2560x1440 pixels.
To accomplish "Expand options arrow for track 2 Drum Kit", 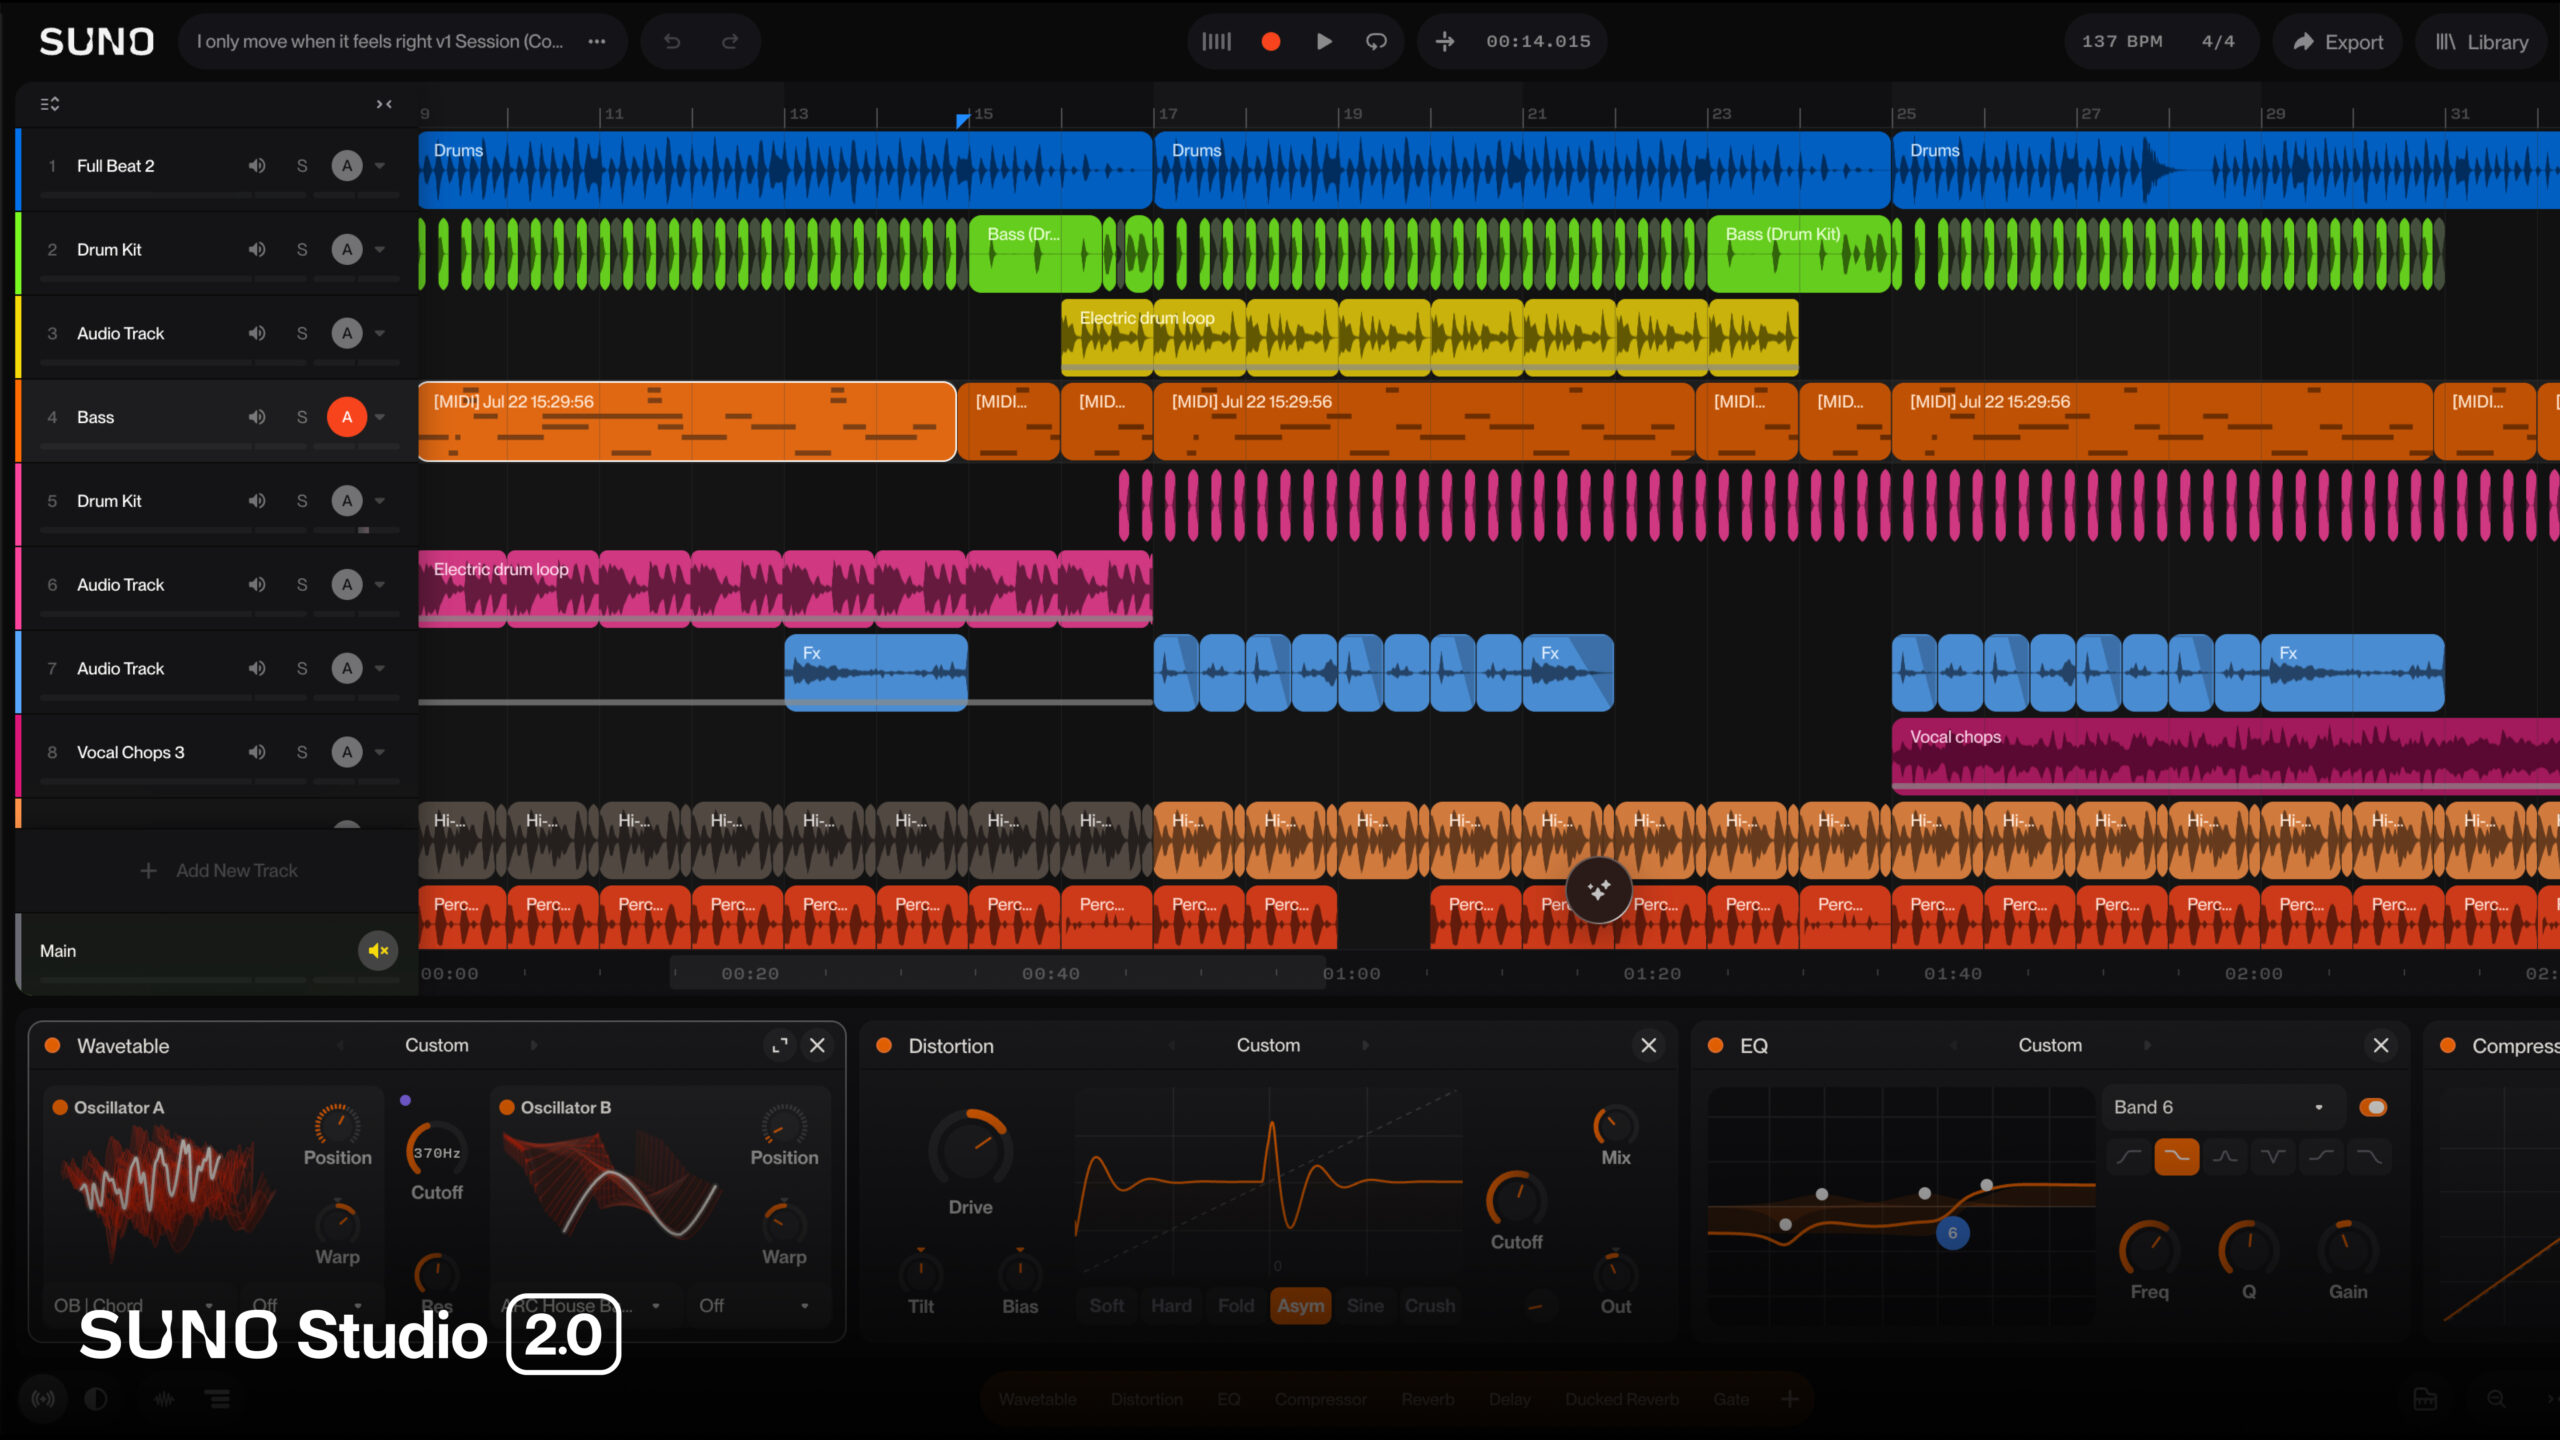I will point(380,249).
